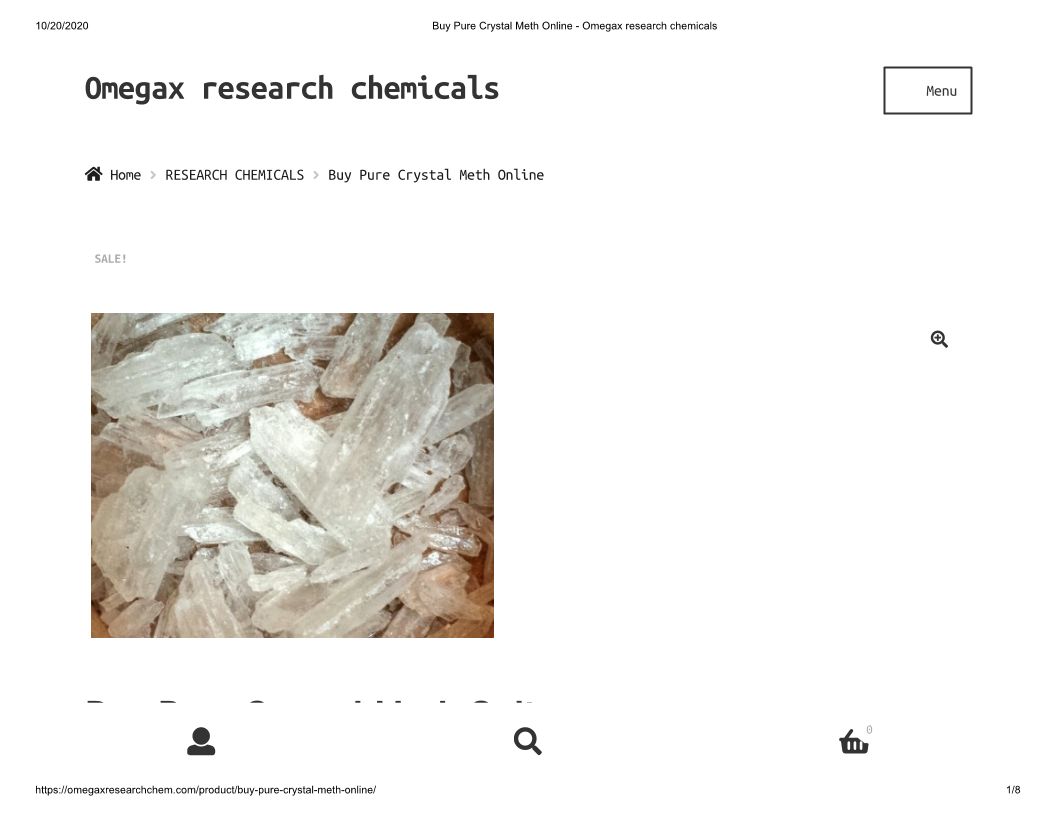The image size is (1056, 816).
Task: Open the user account icon
Action: [x=201, y=741]
